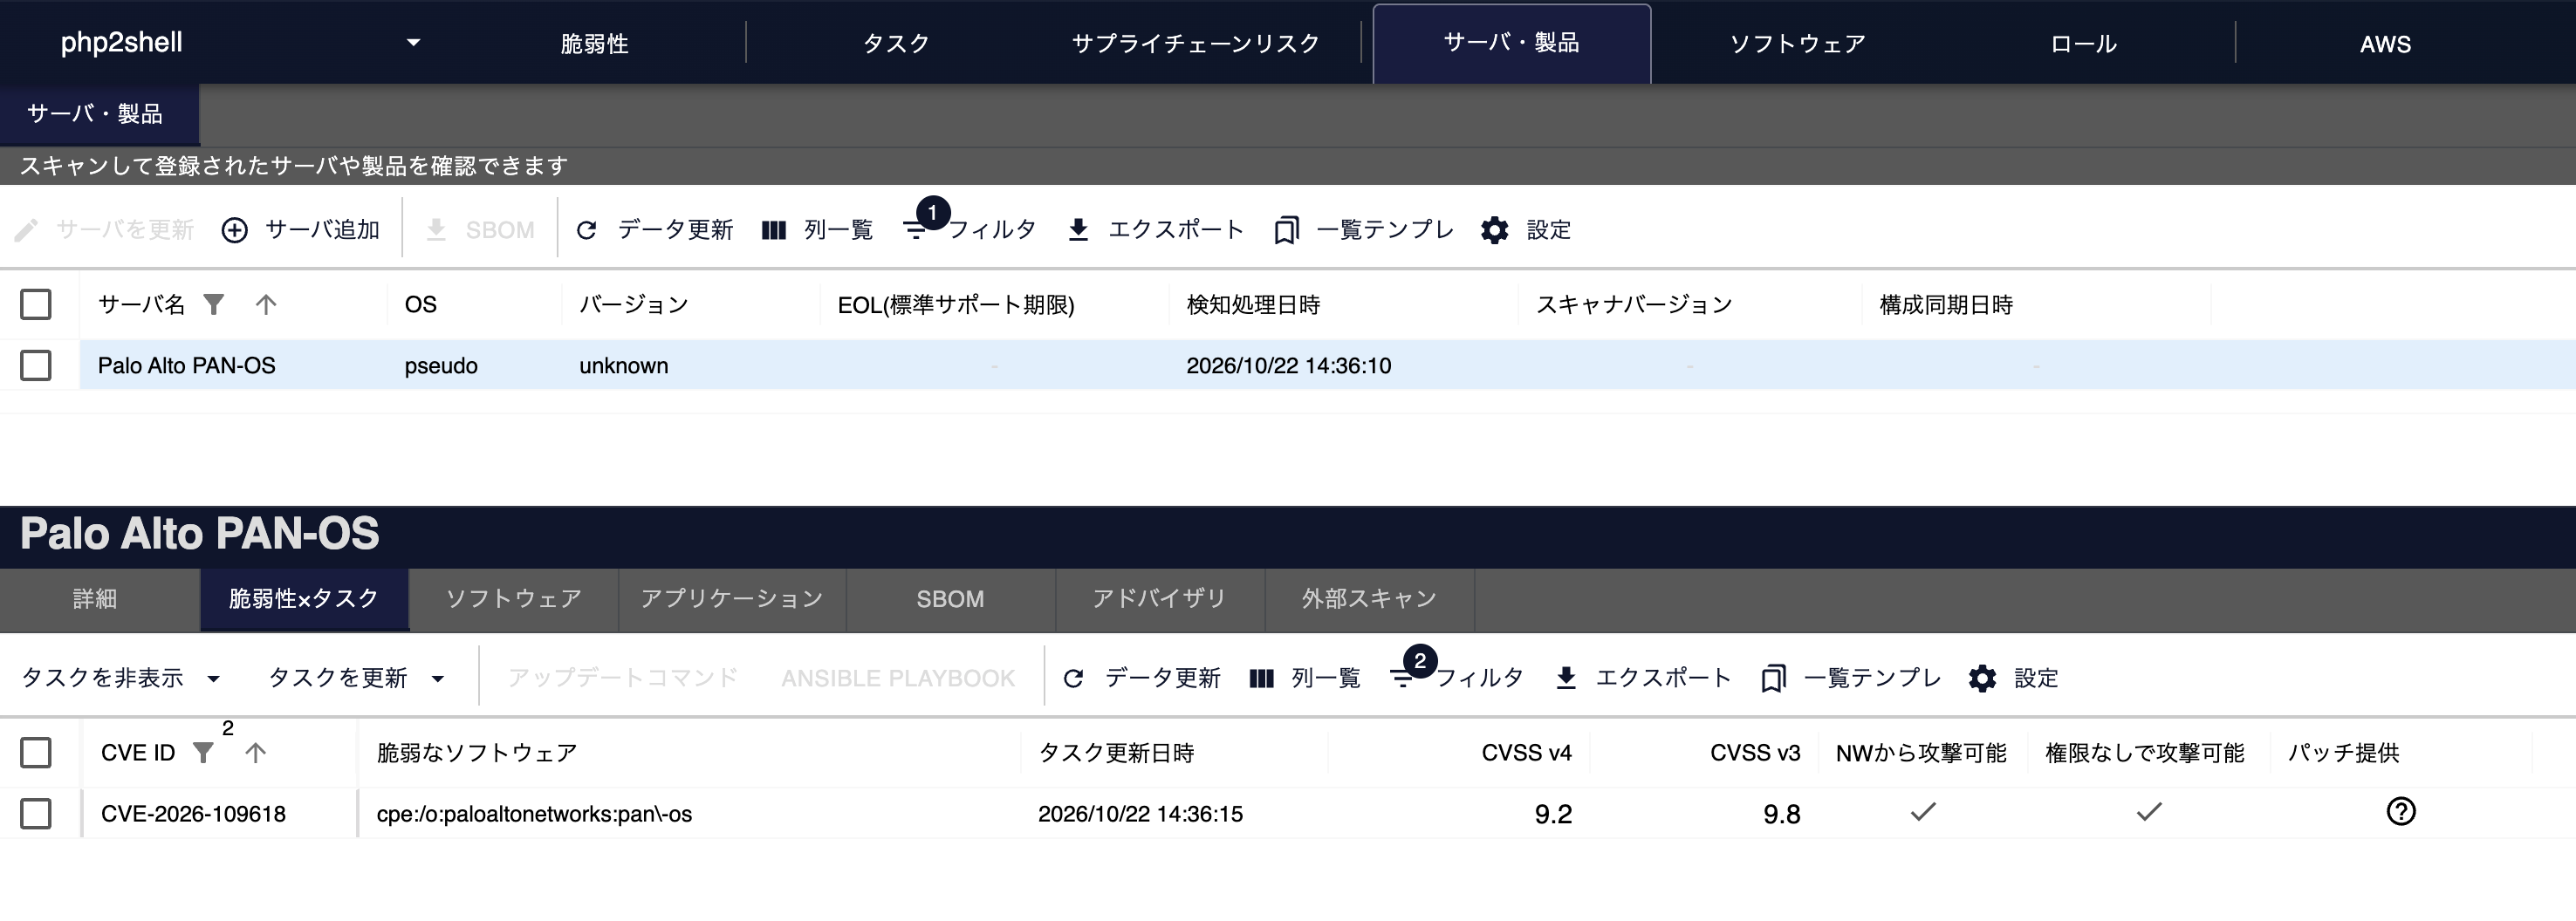Check the CVE-2026-109618 row checkbox

point(36,813)
